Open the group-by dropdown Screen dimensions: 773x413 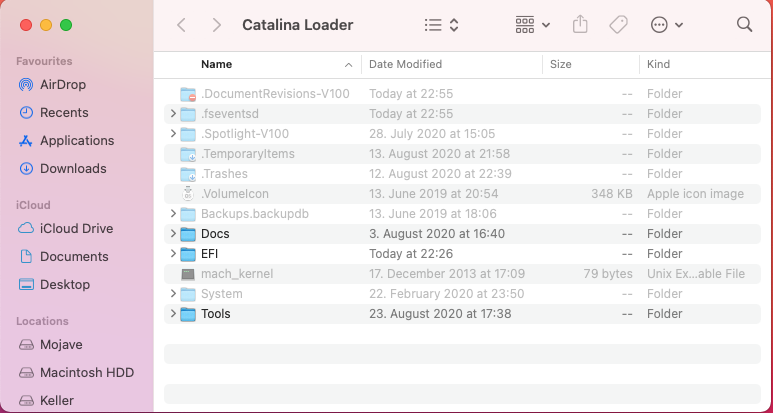point(532,25)
